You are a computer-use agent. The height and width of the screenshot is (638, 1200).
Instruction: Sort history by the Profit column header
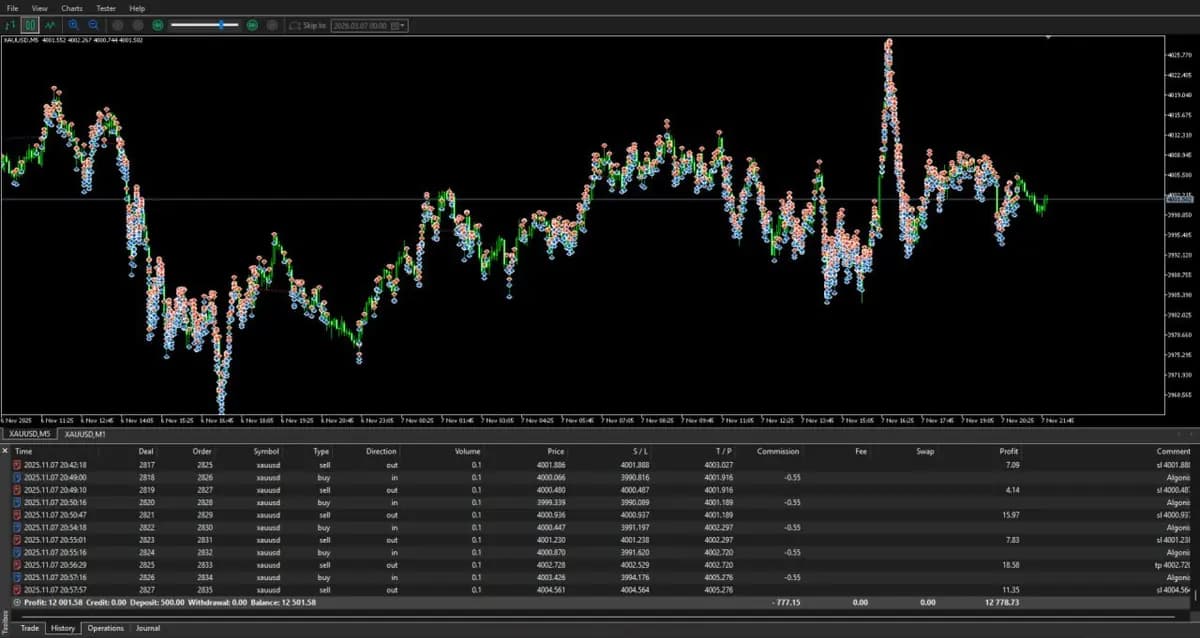[1009, 452]
